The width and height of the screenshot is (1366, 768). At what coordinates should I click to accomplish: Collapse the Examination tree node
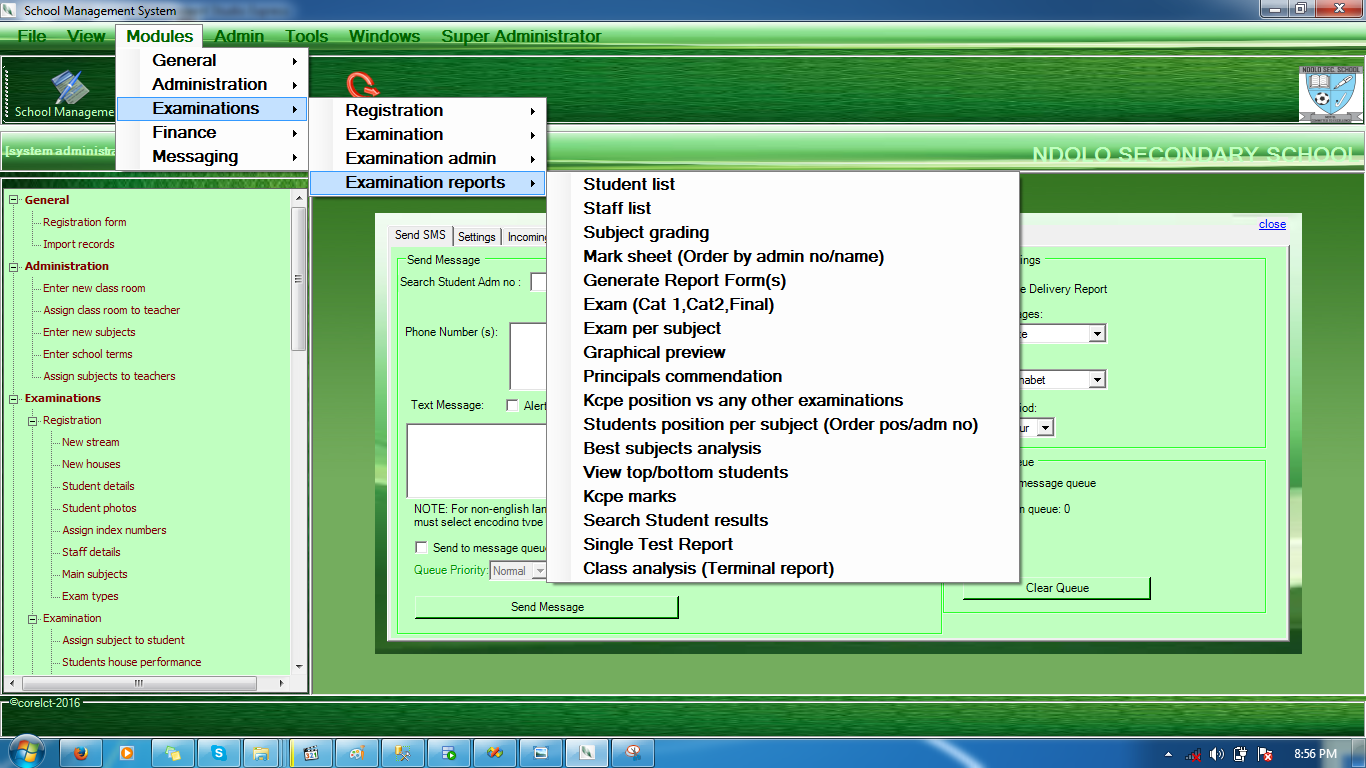coord(33,618)
